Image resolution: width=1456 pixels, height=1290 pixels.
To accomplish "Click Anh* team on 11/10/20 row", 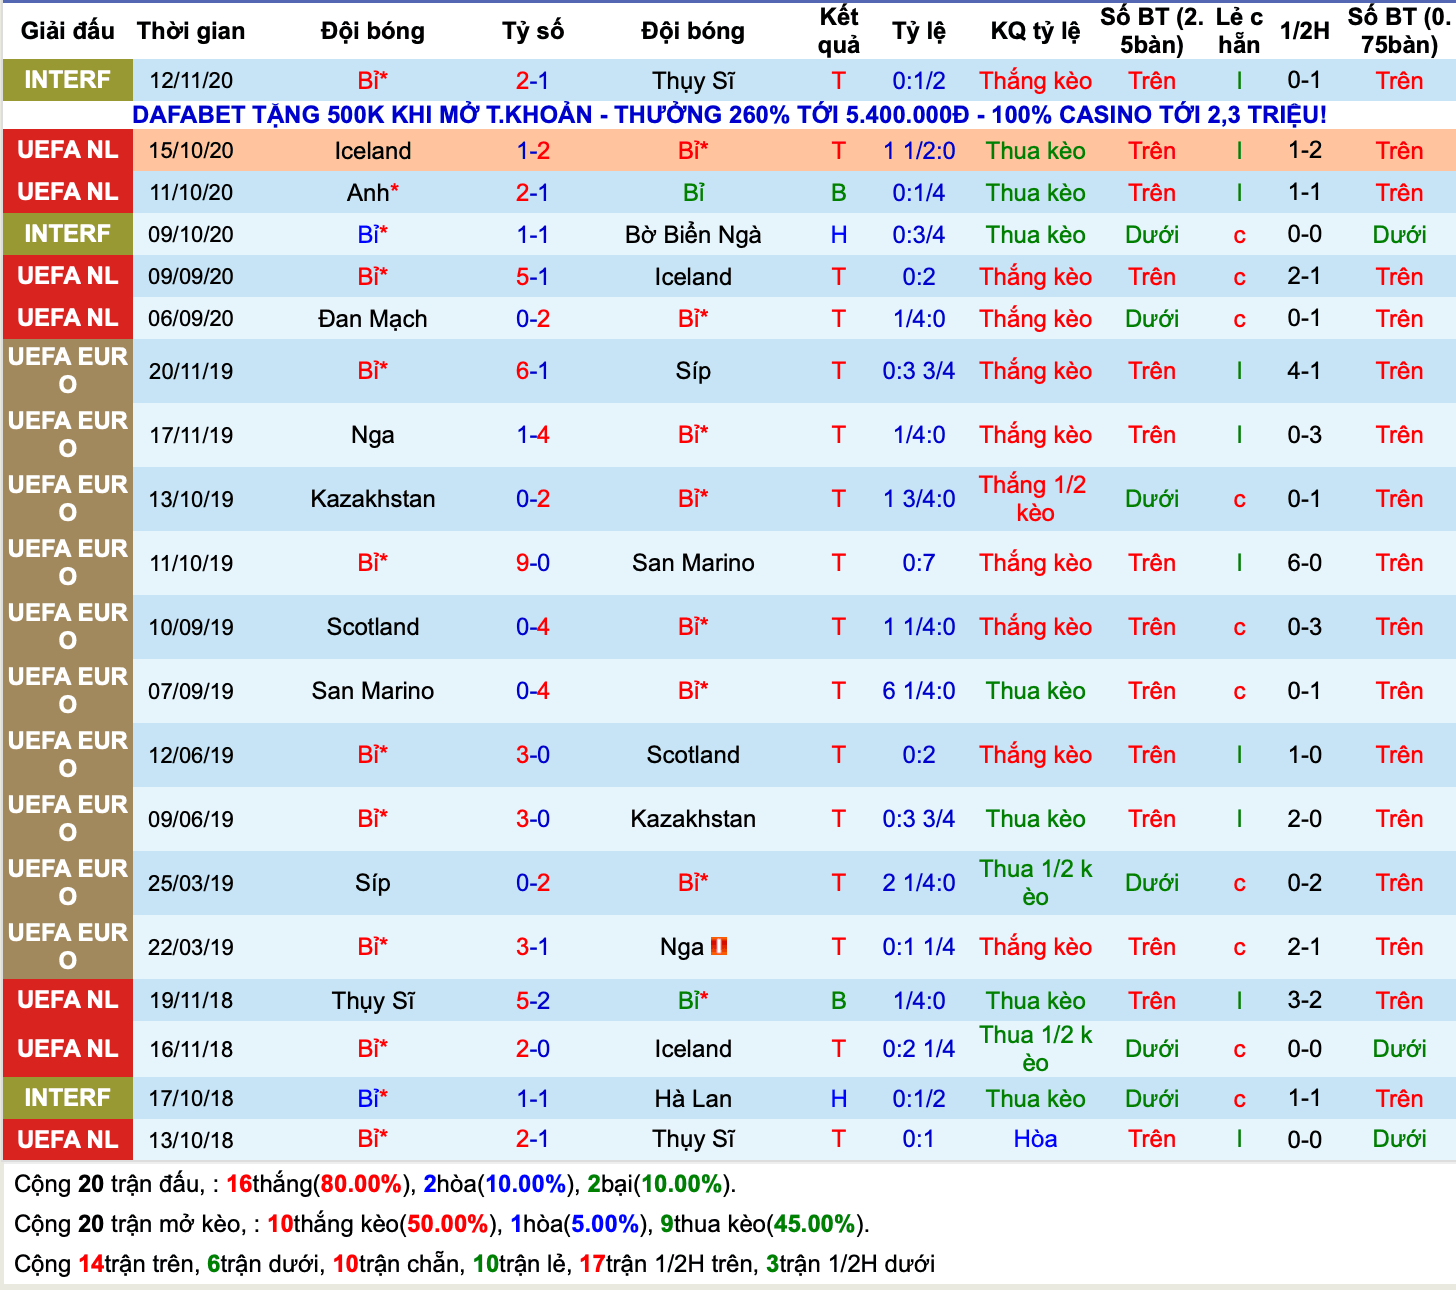I will pos(372,193).
